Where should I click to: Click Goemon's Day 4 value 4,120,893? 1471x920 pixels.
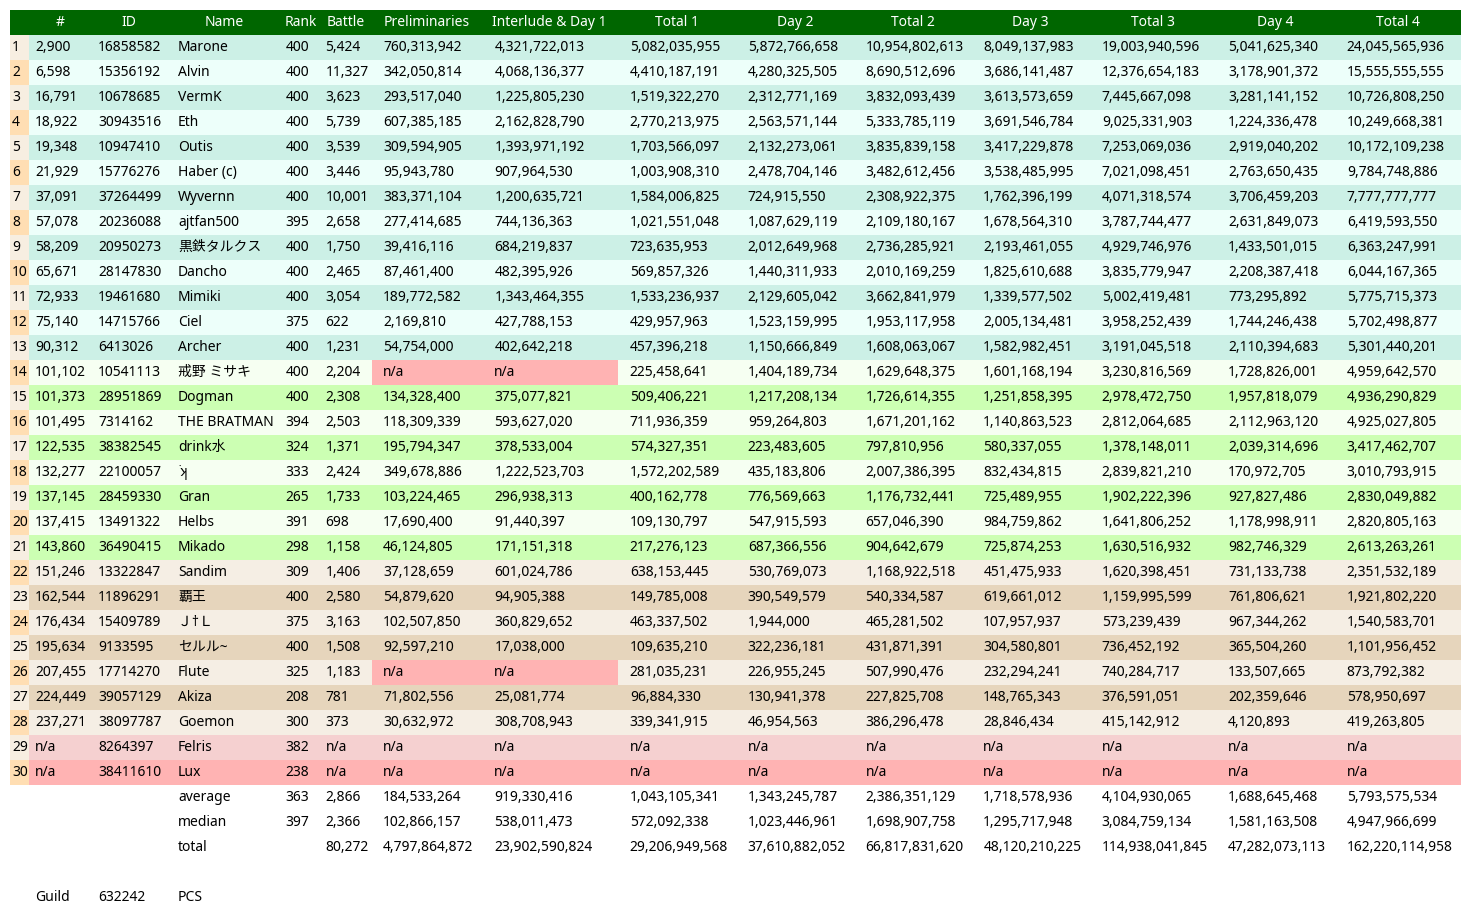[x=1259, y=721]
